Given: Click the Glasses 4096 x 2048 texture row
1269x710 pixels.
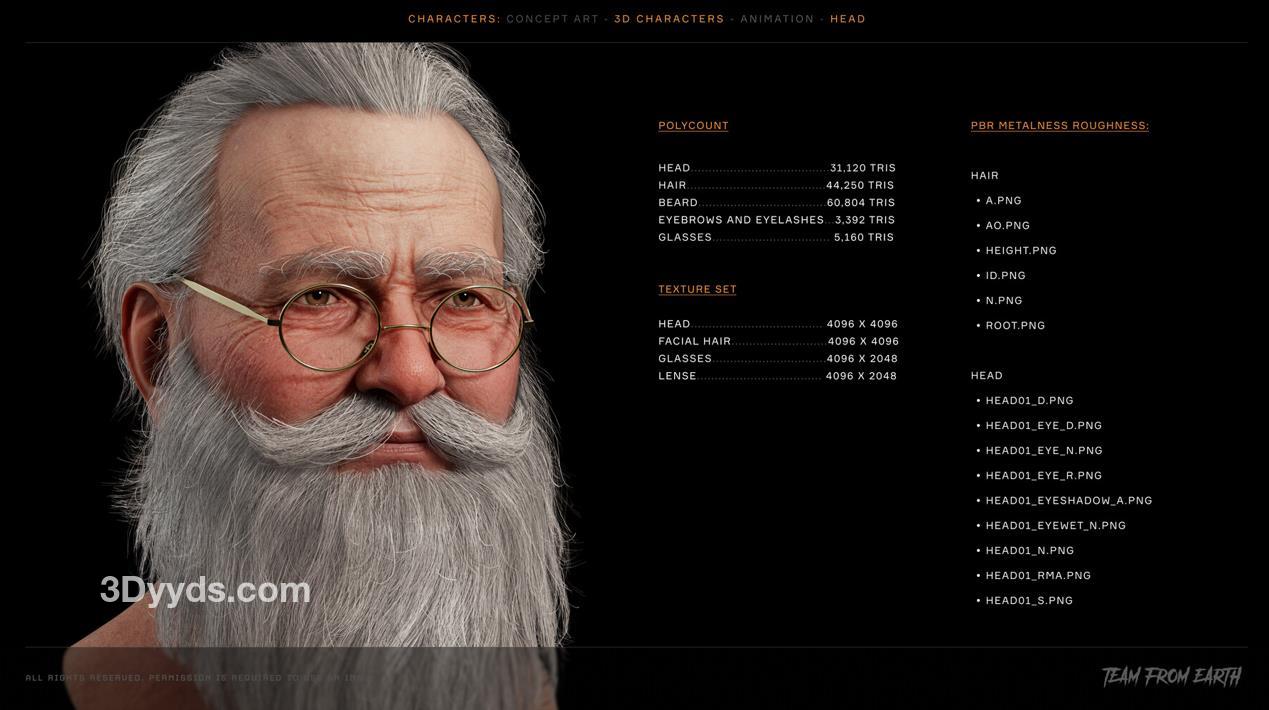Looking at the screenshot, I should pos(777,359).
